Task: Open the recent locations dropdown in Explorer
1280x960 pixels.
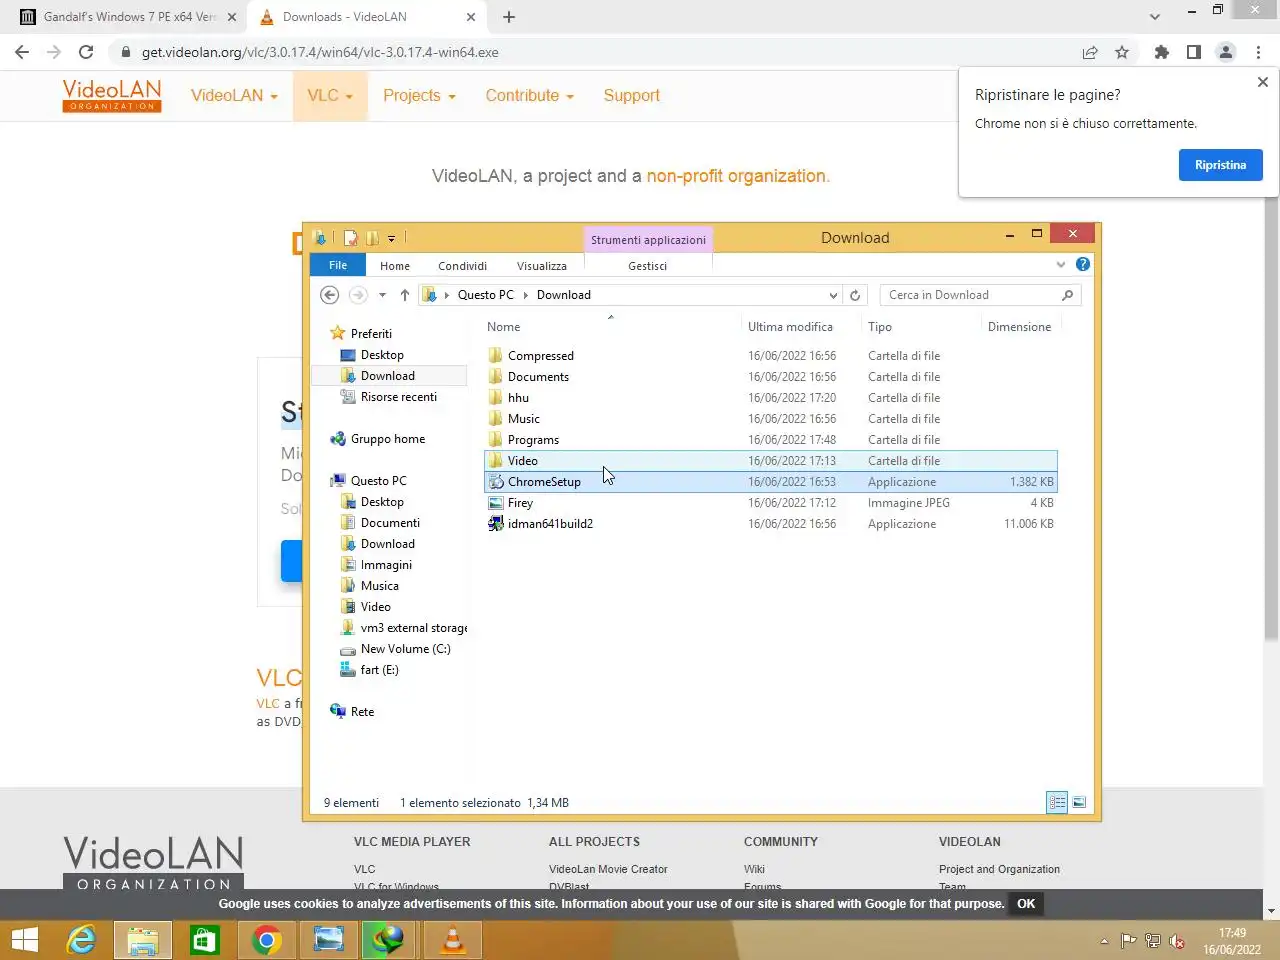Action: pyautogui.click(x=382, y=295)
